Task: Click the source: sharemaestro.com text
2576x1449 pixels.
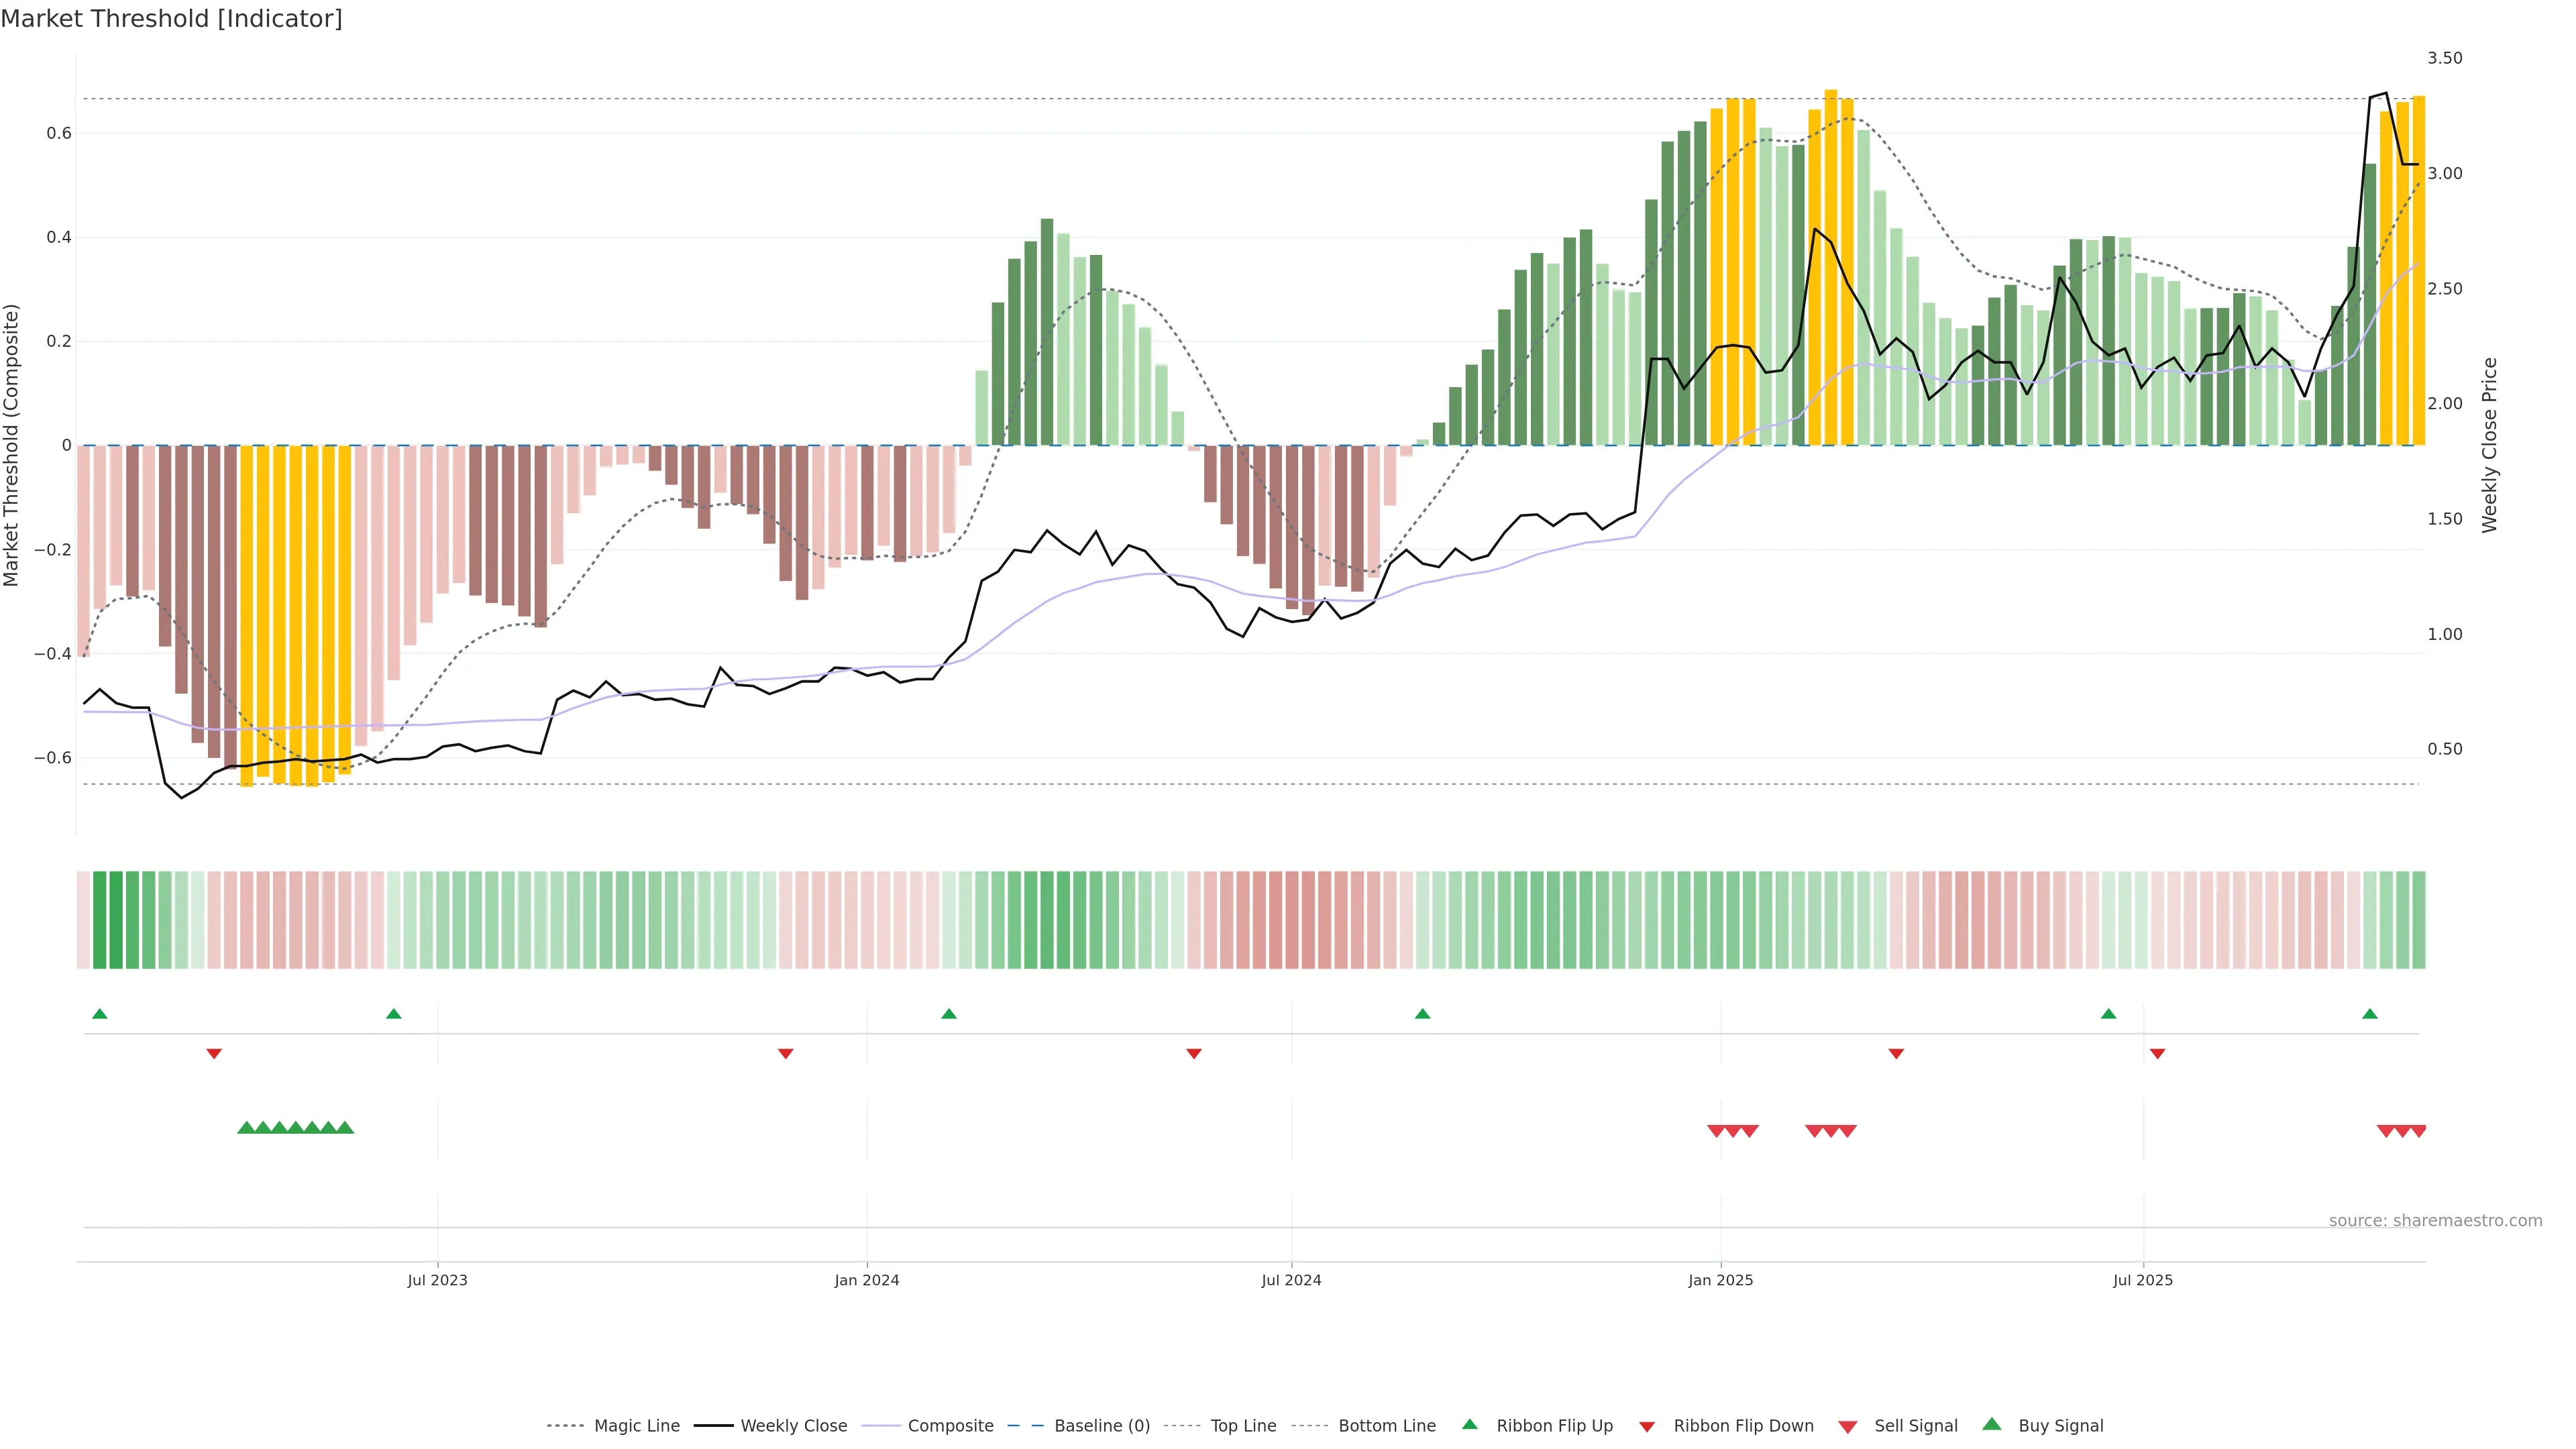Action: (2435, 1220)
